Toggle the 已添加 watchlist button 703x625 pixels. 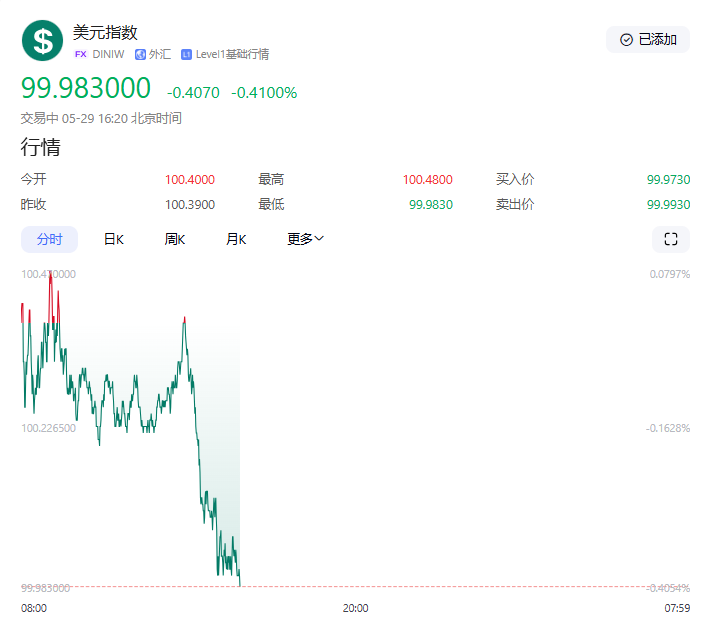click(x=648, y=39)
